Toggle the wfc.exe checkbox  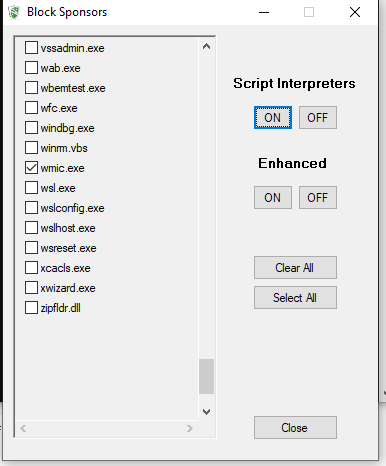(x=31, y=108)
